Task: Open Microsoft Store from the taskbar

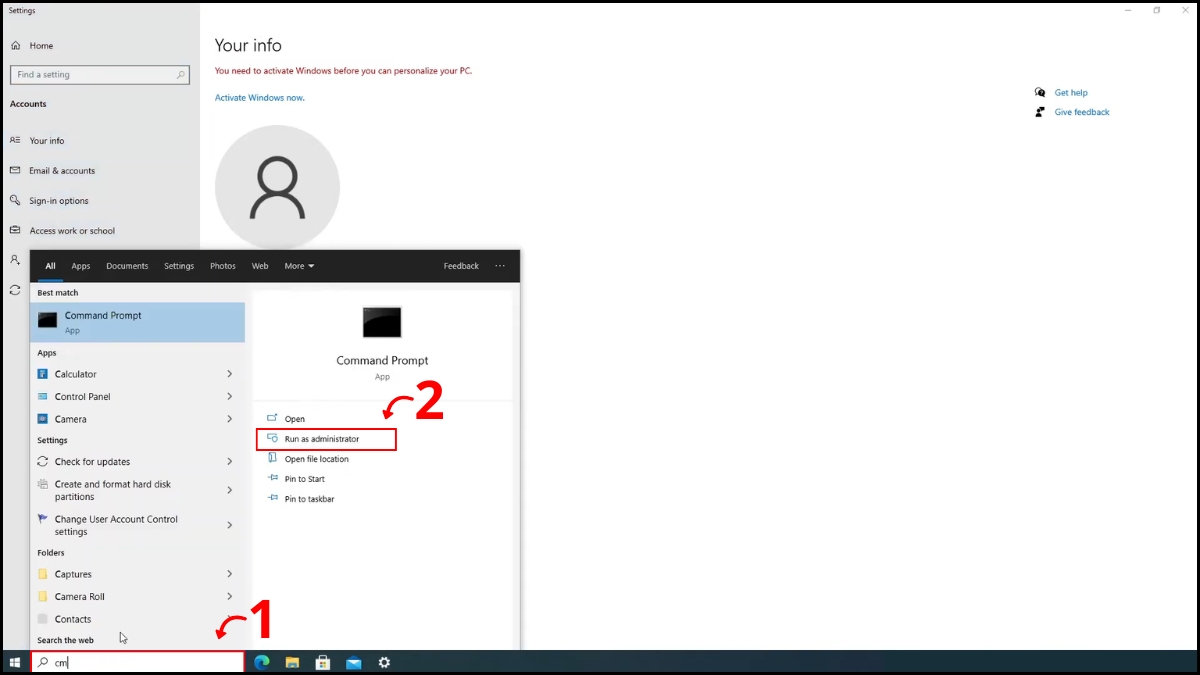Action: coord(322,662)
